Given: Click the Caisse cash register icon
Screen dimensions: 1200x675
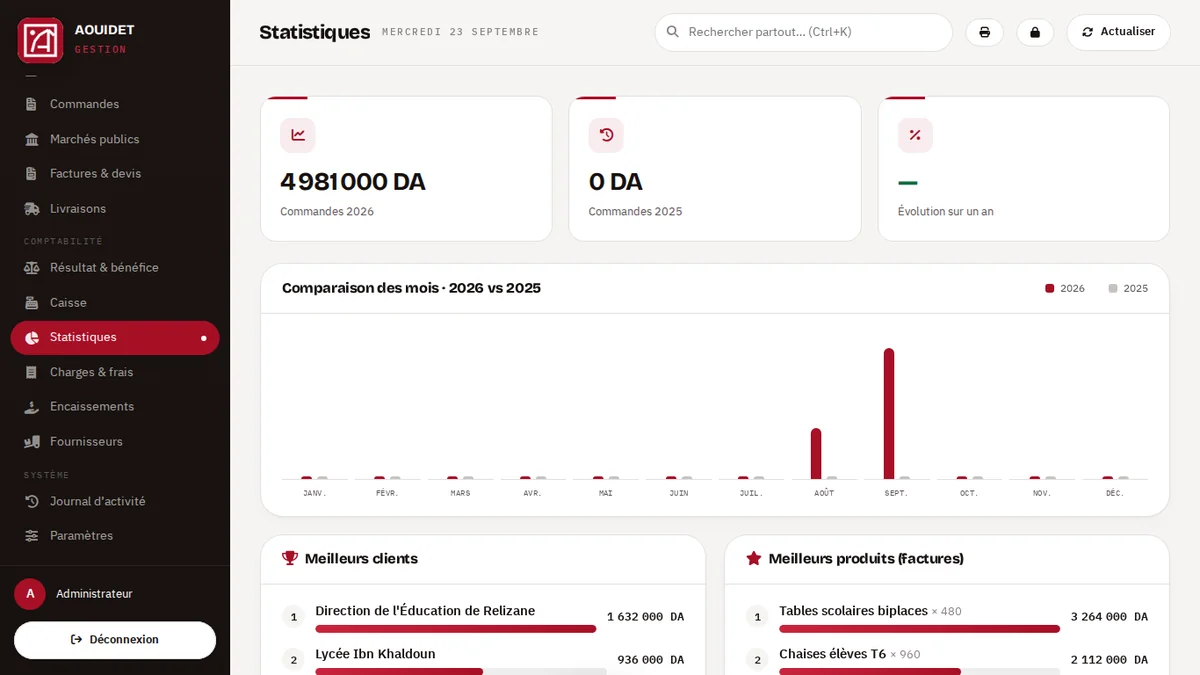Looking at the screenshot, I should [x=32, y=303].
